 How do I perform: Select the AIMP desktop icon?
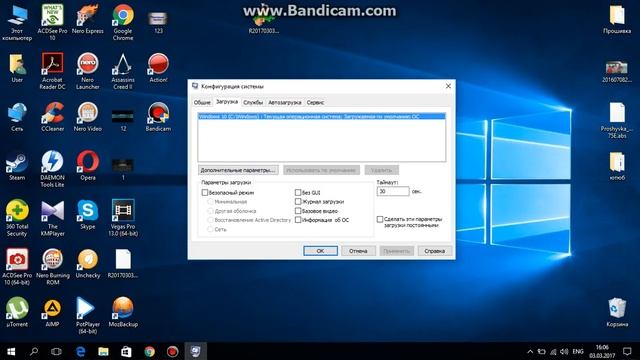(x=52, y=312)
